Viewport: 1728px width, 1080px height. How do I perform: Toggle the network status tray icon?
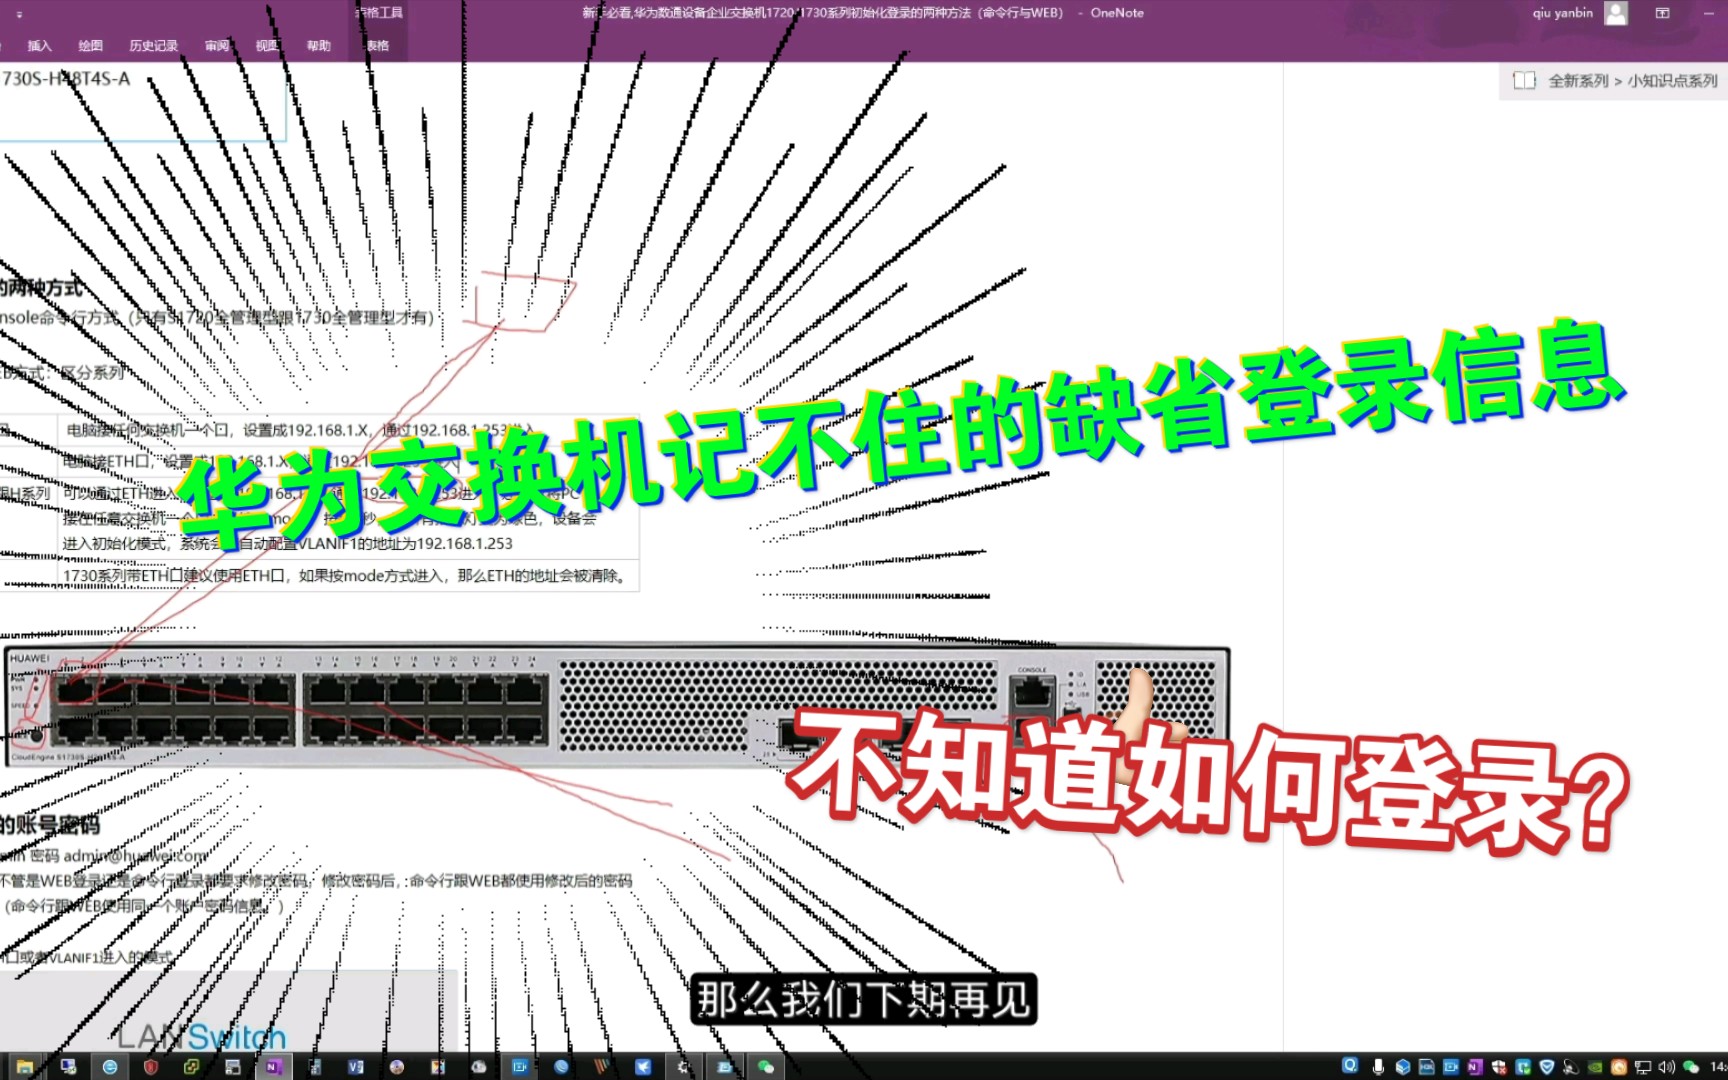click(1643, 1067)
